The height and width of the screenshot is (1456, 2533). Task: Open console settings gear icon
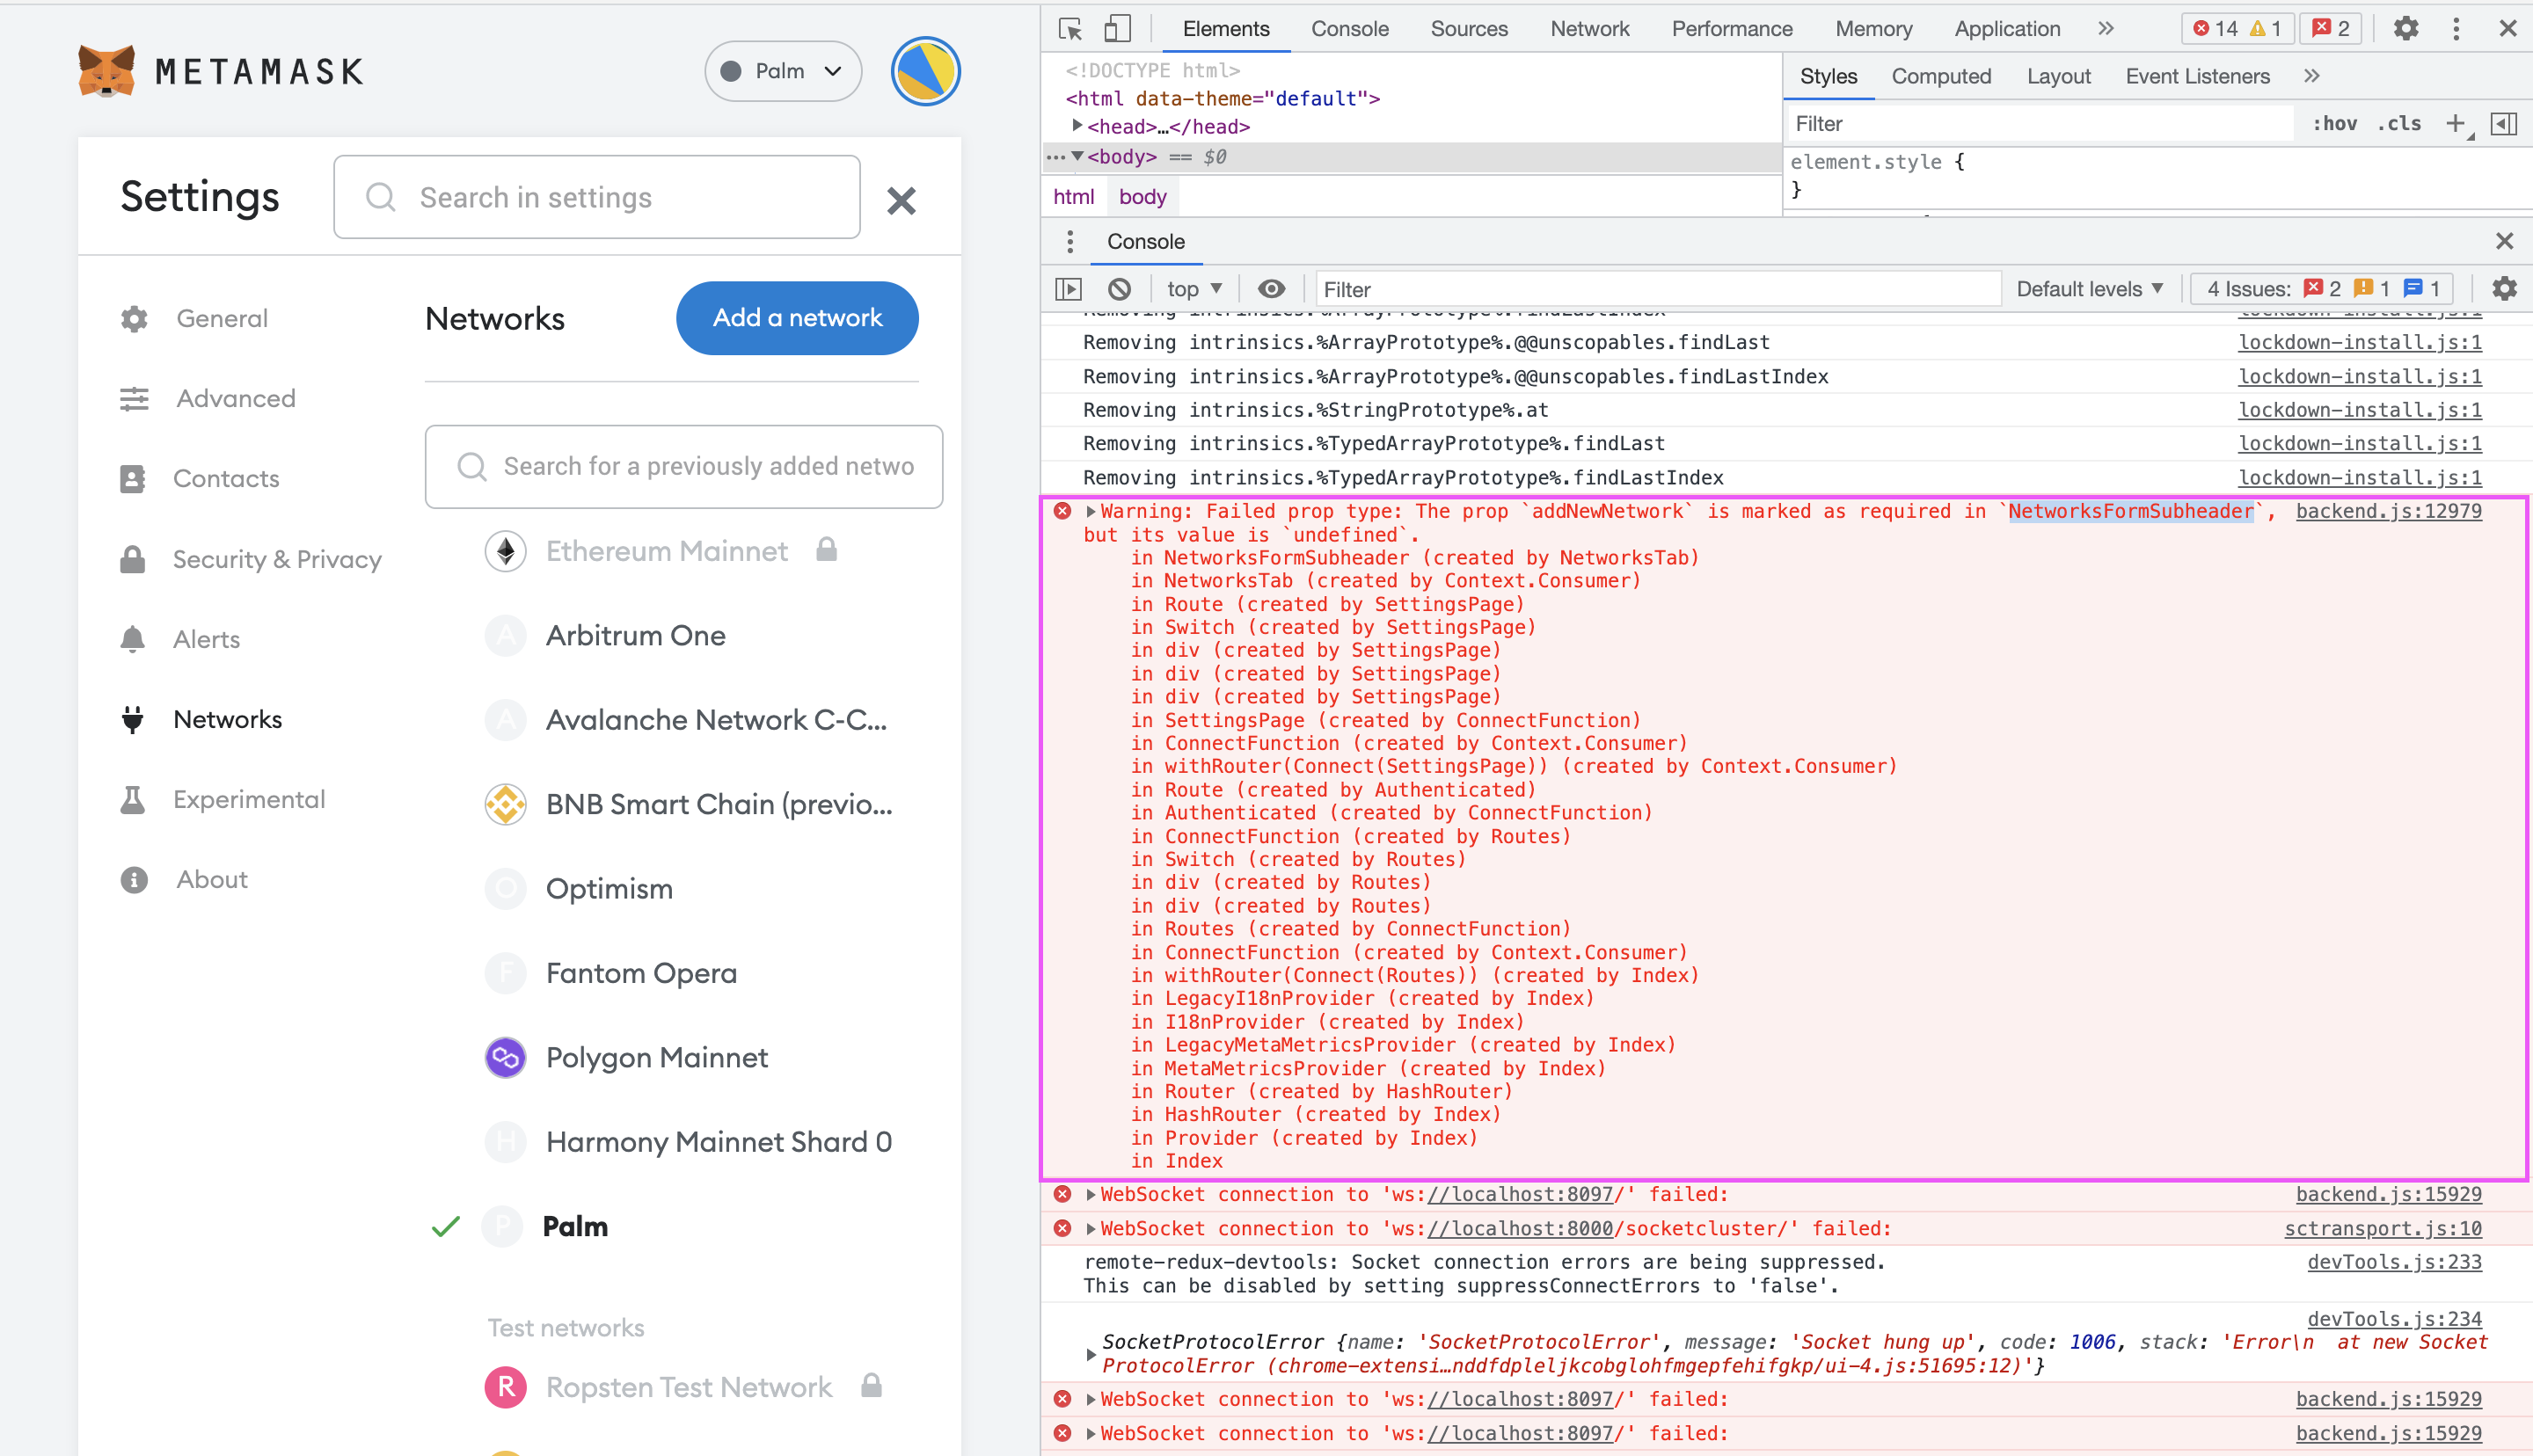(2503, 289)
